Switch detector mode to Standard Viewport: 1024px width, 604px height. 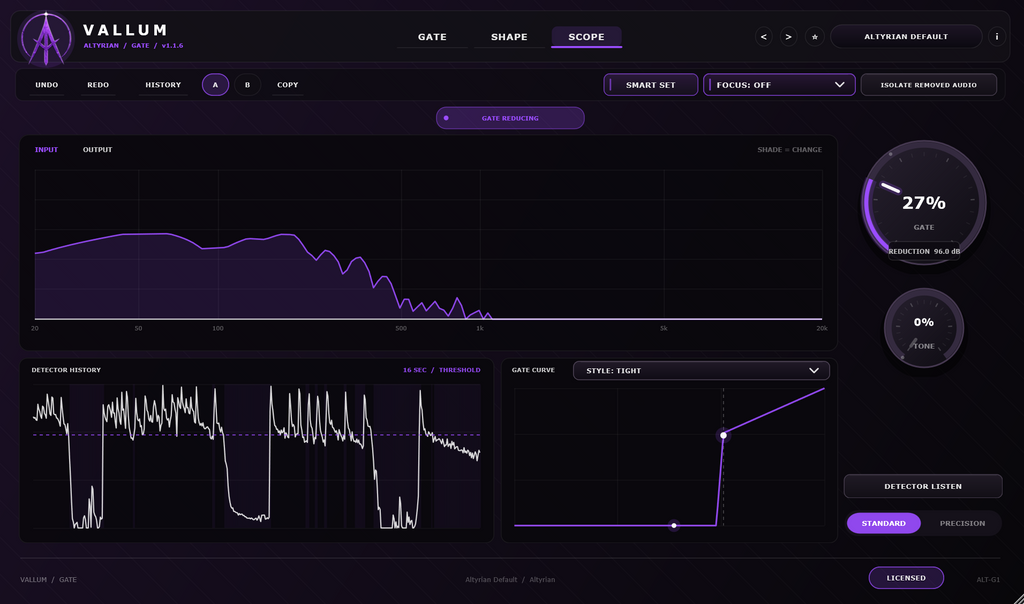pyautogui.click(x=884, y=523)
